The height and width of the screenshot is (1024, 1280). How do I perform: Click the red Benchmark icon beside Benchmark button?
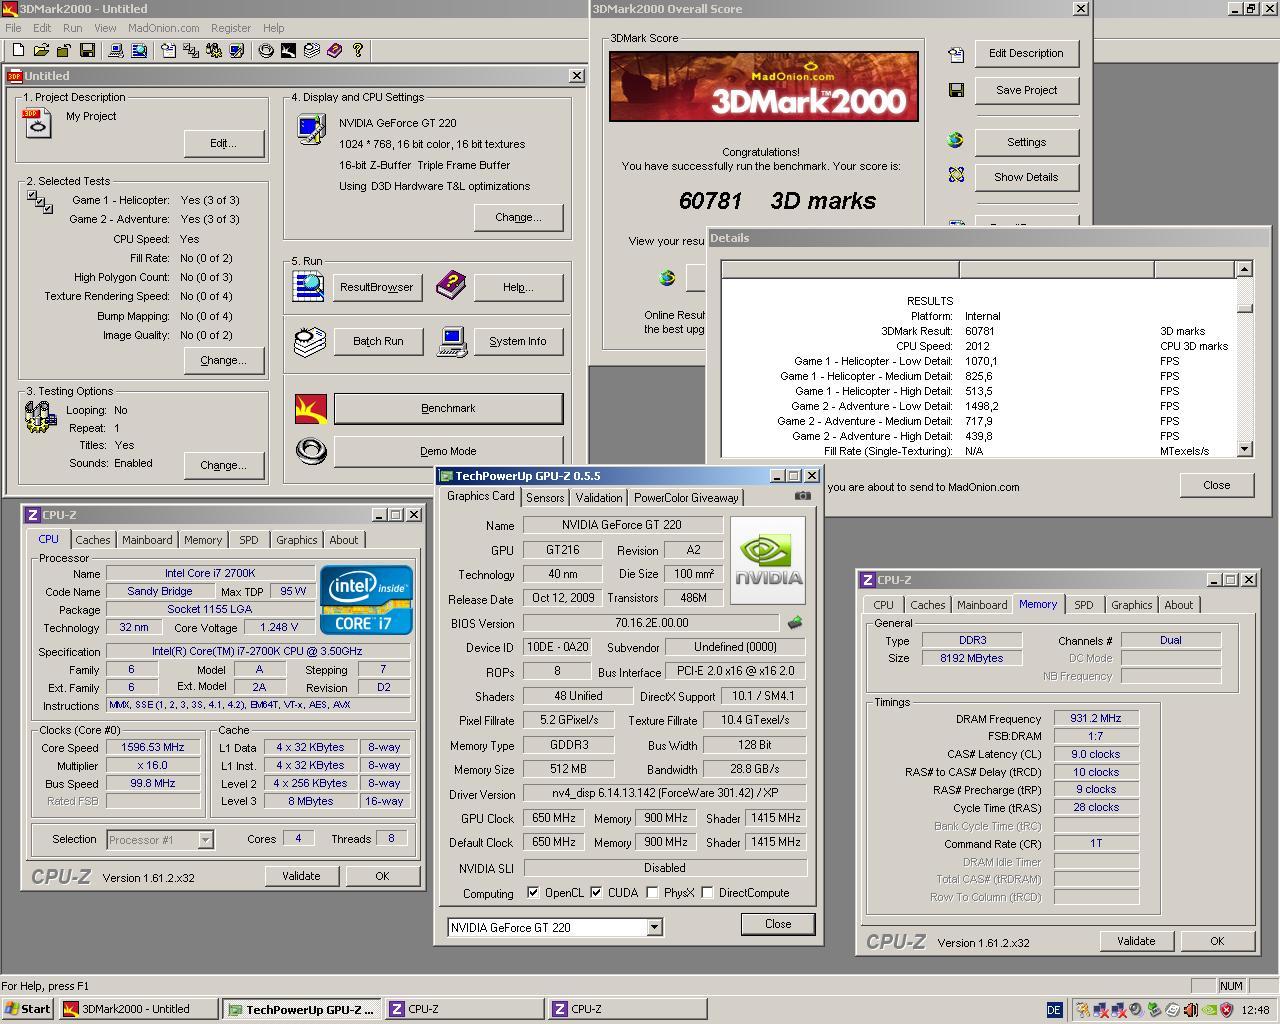pyautogui.click(x=311, y=408)
